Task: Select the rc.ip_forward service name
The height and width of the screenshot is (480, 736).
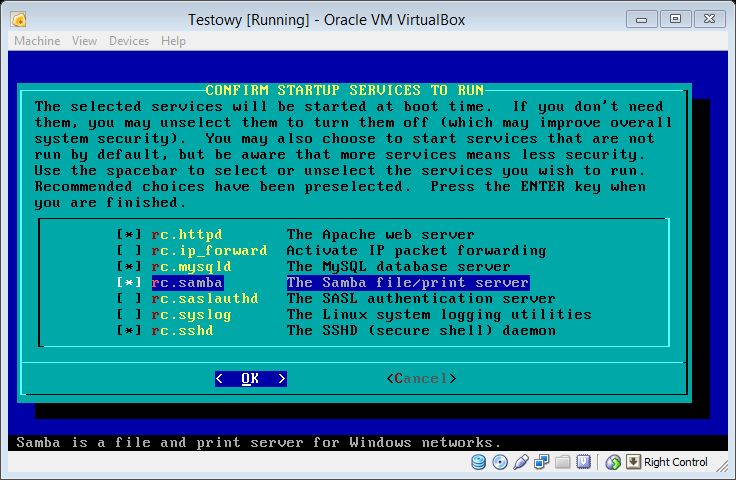Action: (209, 251)
